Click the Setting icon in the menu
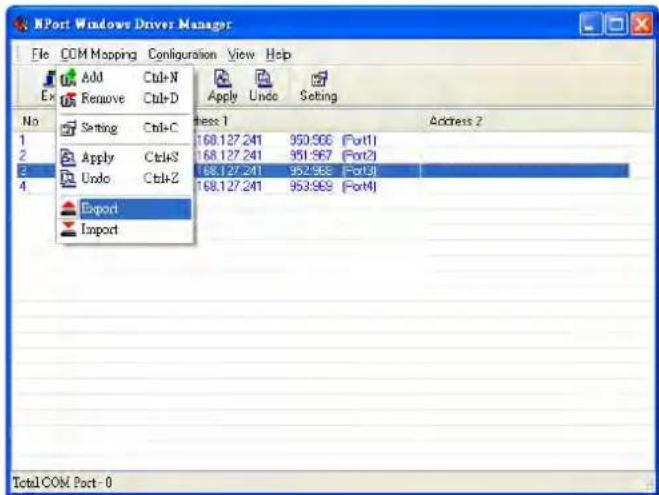 click(x=68, y=128)
